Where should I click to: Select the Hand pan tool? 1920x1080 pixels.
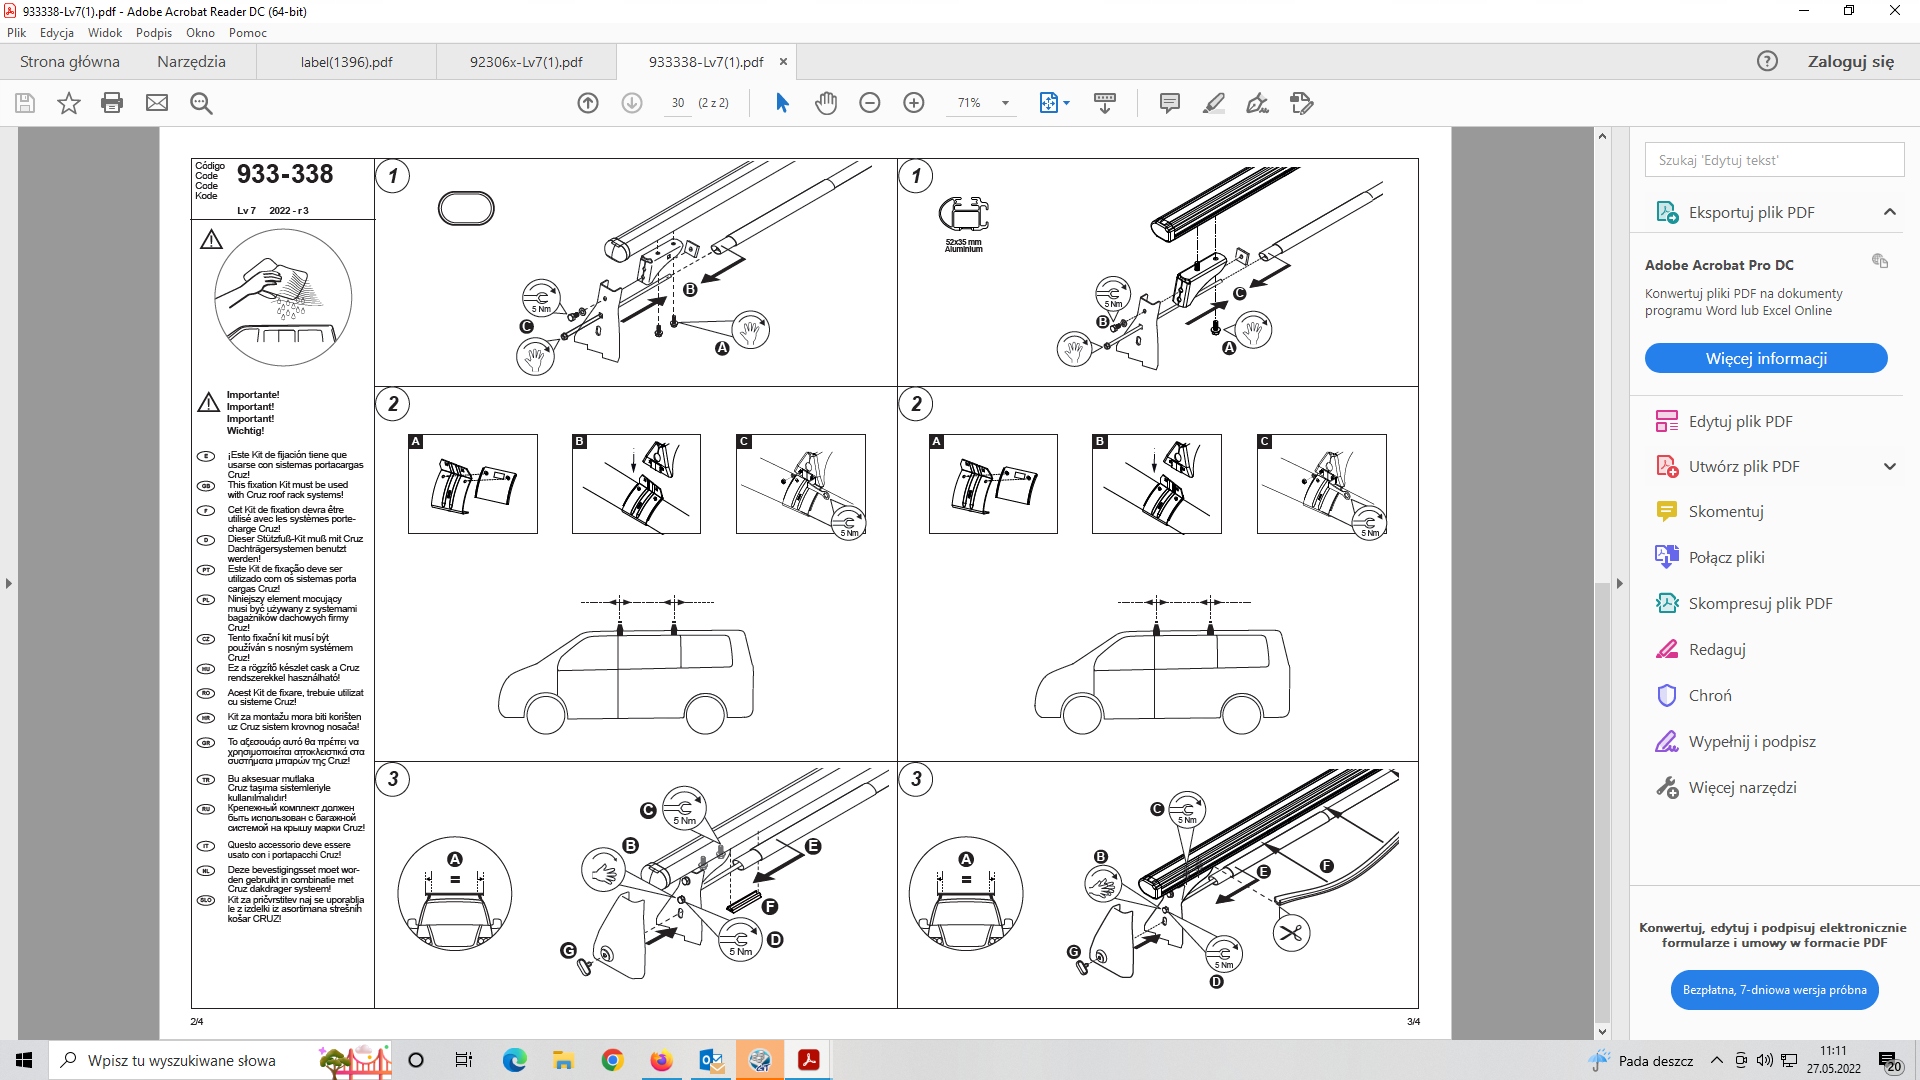826,103
